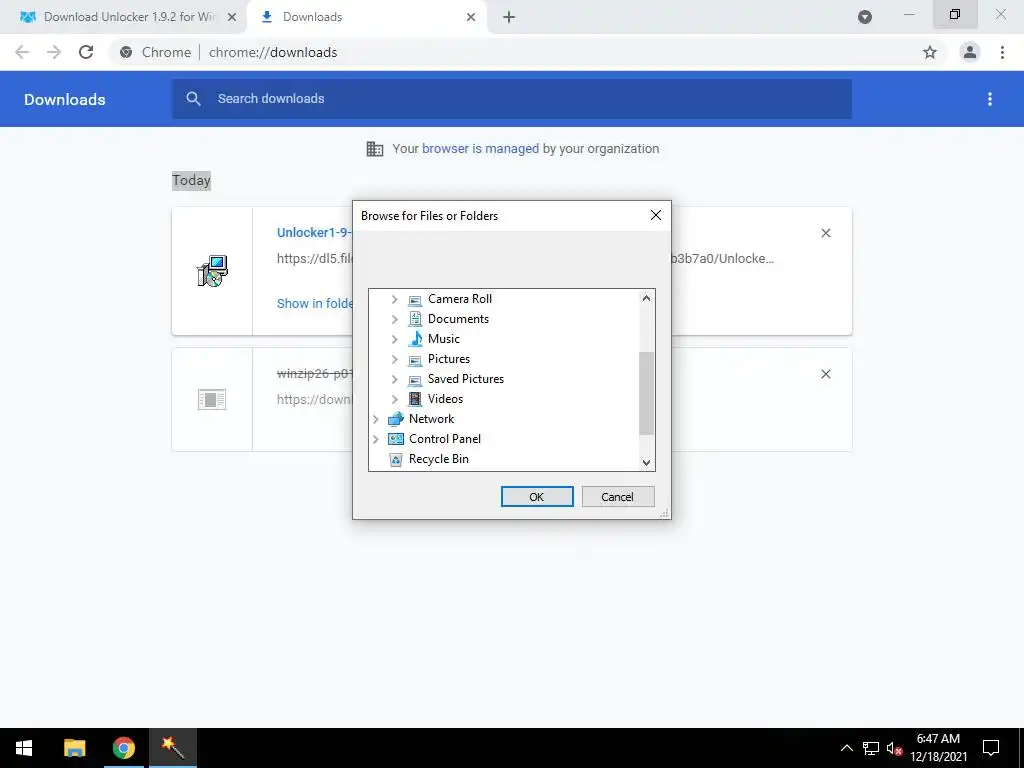The height and width of the screenshot is (768, 1024).
Task: Open the Downloads page more-actions menu
Action: (x=990, y=99)
